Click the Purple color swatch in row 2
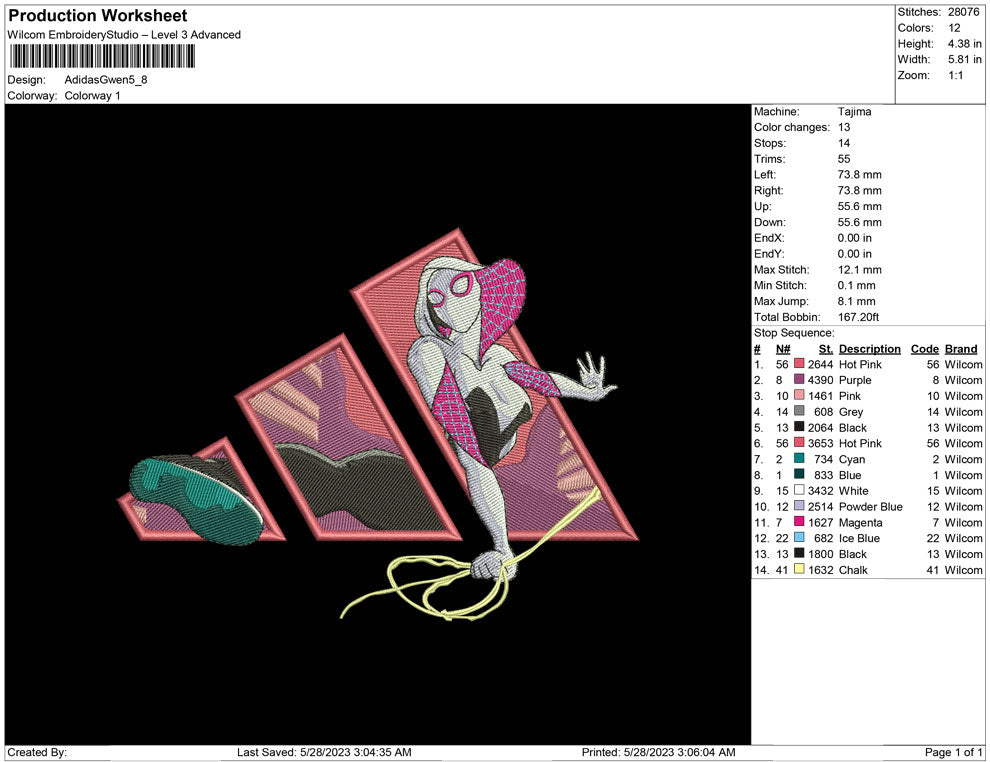990x762 pixels. click(799, 379)
